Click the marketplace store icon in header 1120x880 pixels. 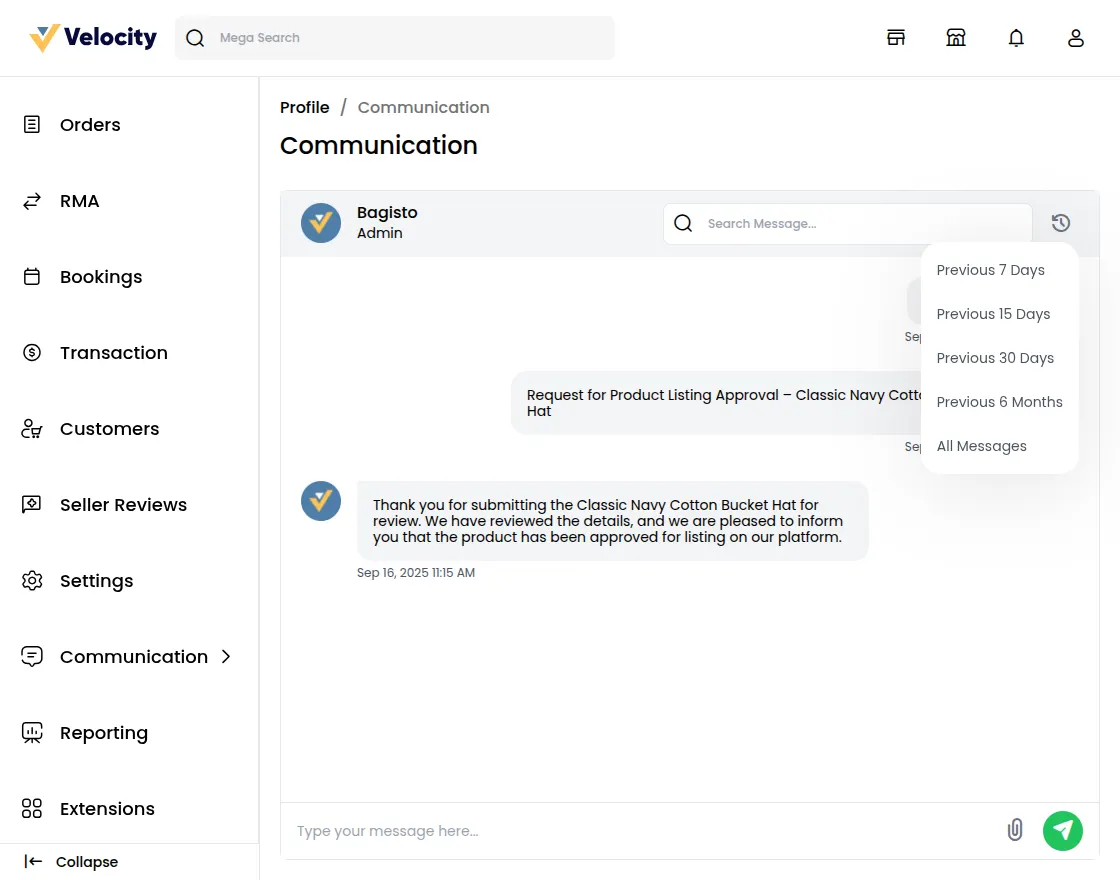click(956, 38)
